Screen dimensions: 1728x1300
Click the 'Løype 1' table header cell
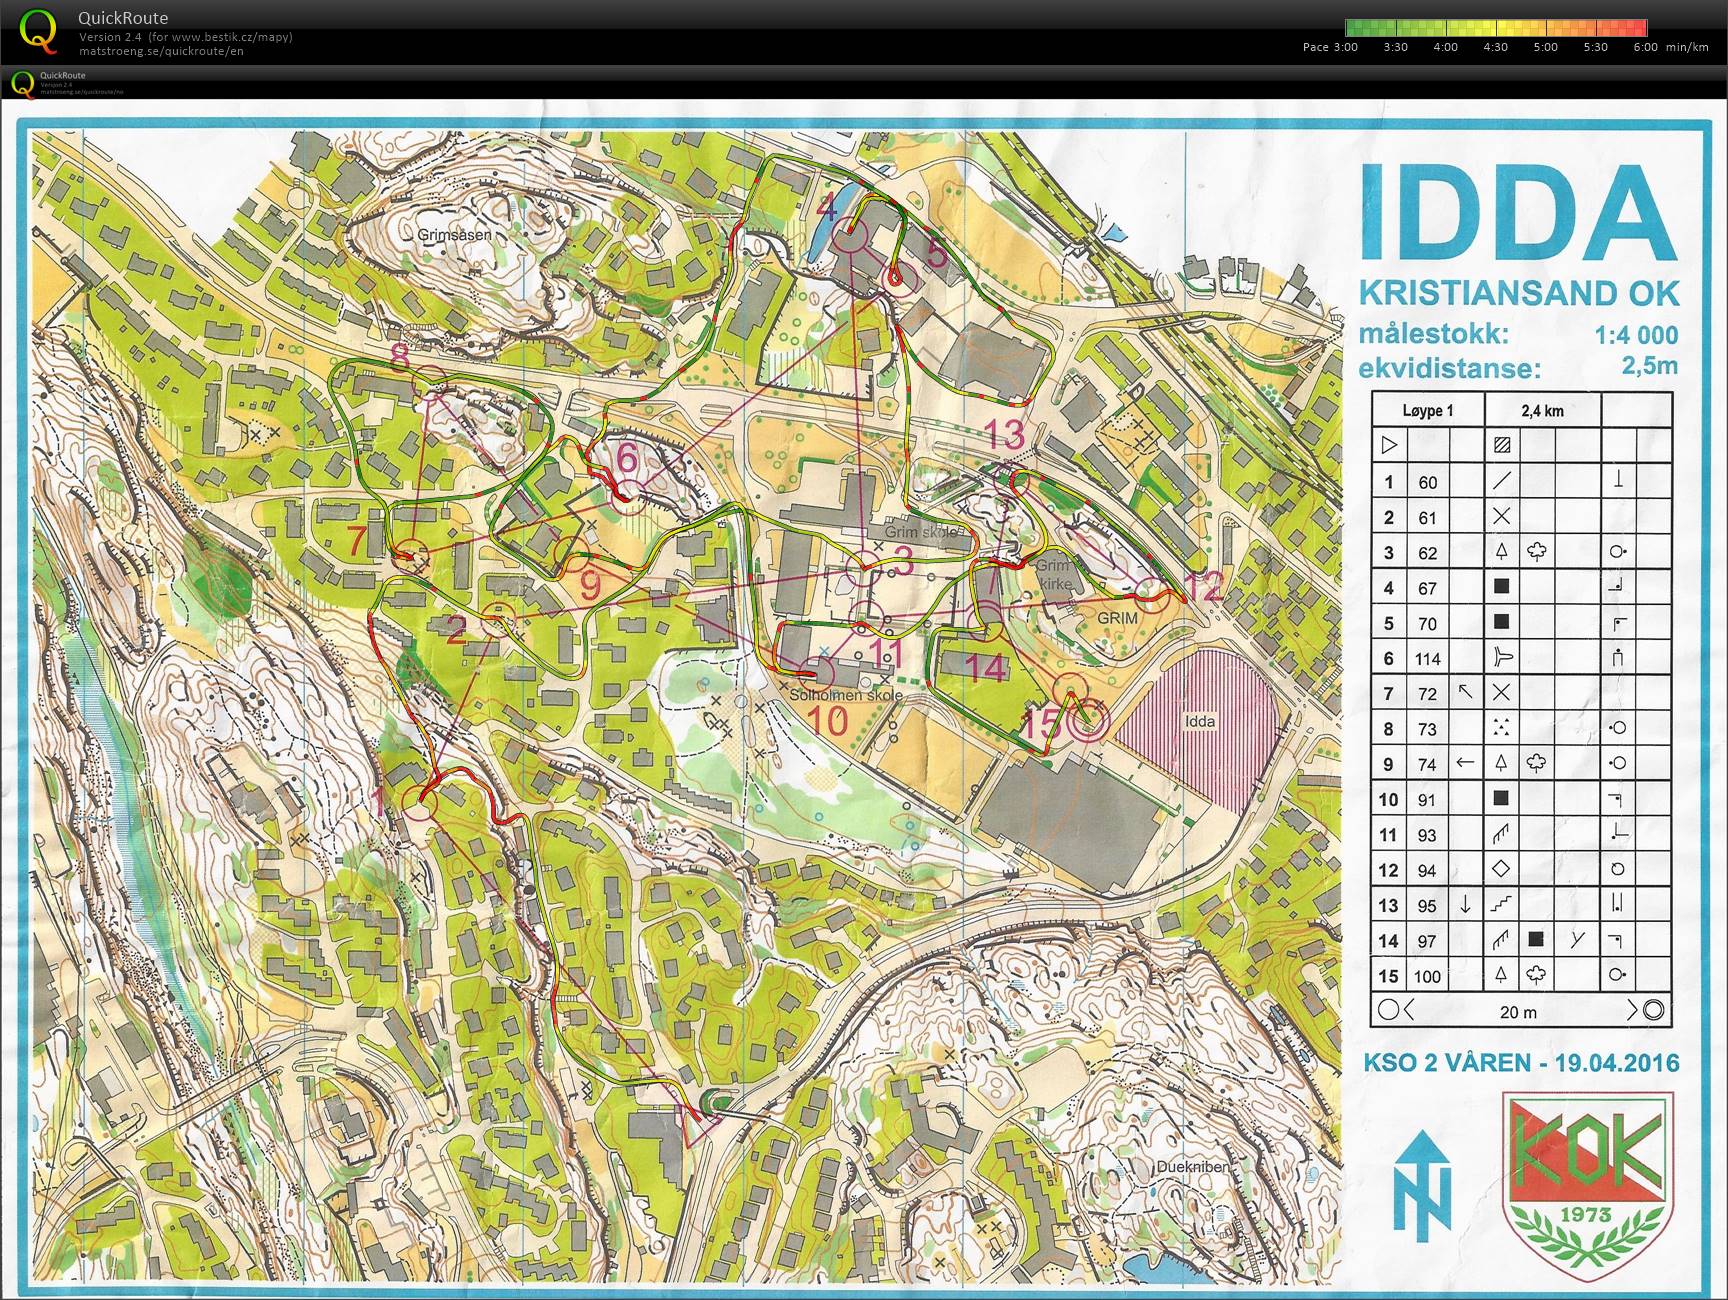1428,410
